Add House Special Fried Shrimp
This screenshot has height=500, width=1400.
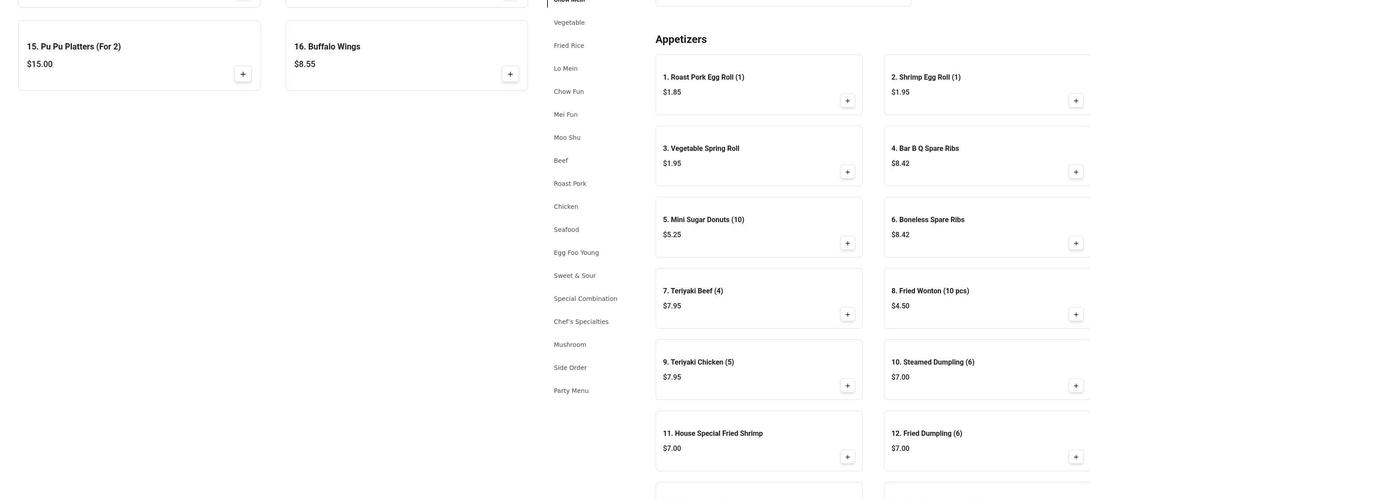(847, 457)
